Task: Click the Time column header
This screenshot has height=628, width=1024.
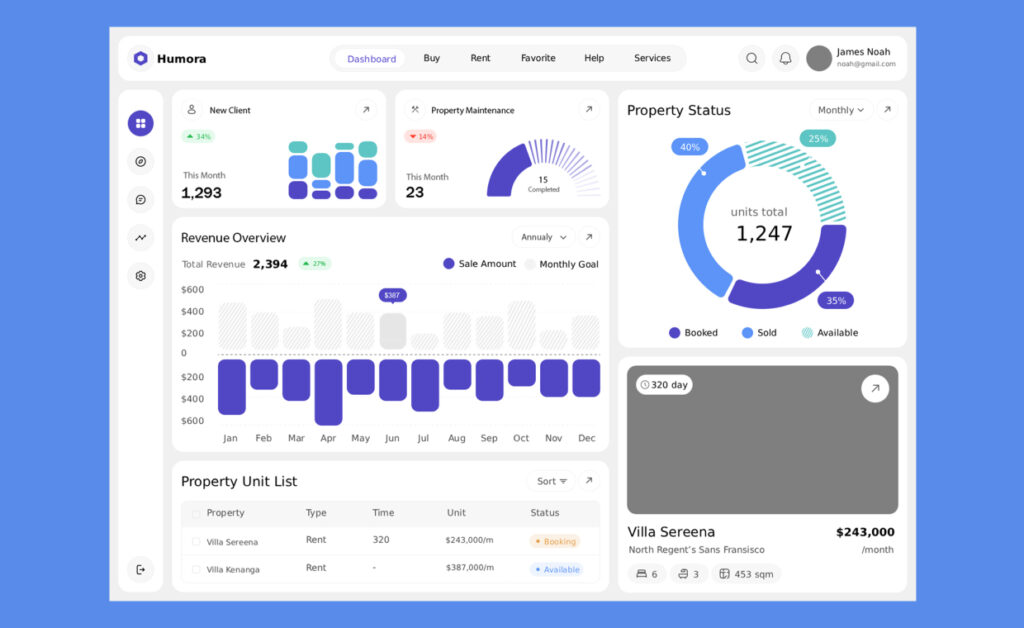Action: coord(383,513)
